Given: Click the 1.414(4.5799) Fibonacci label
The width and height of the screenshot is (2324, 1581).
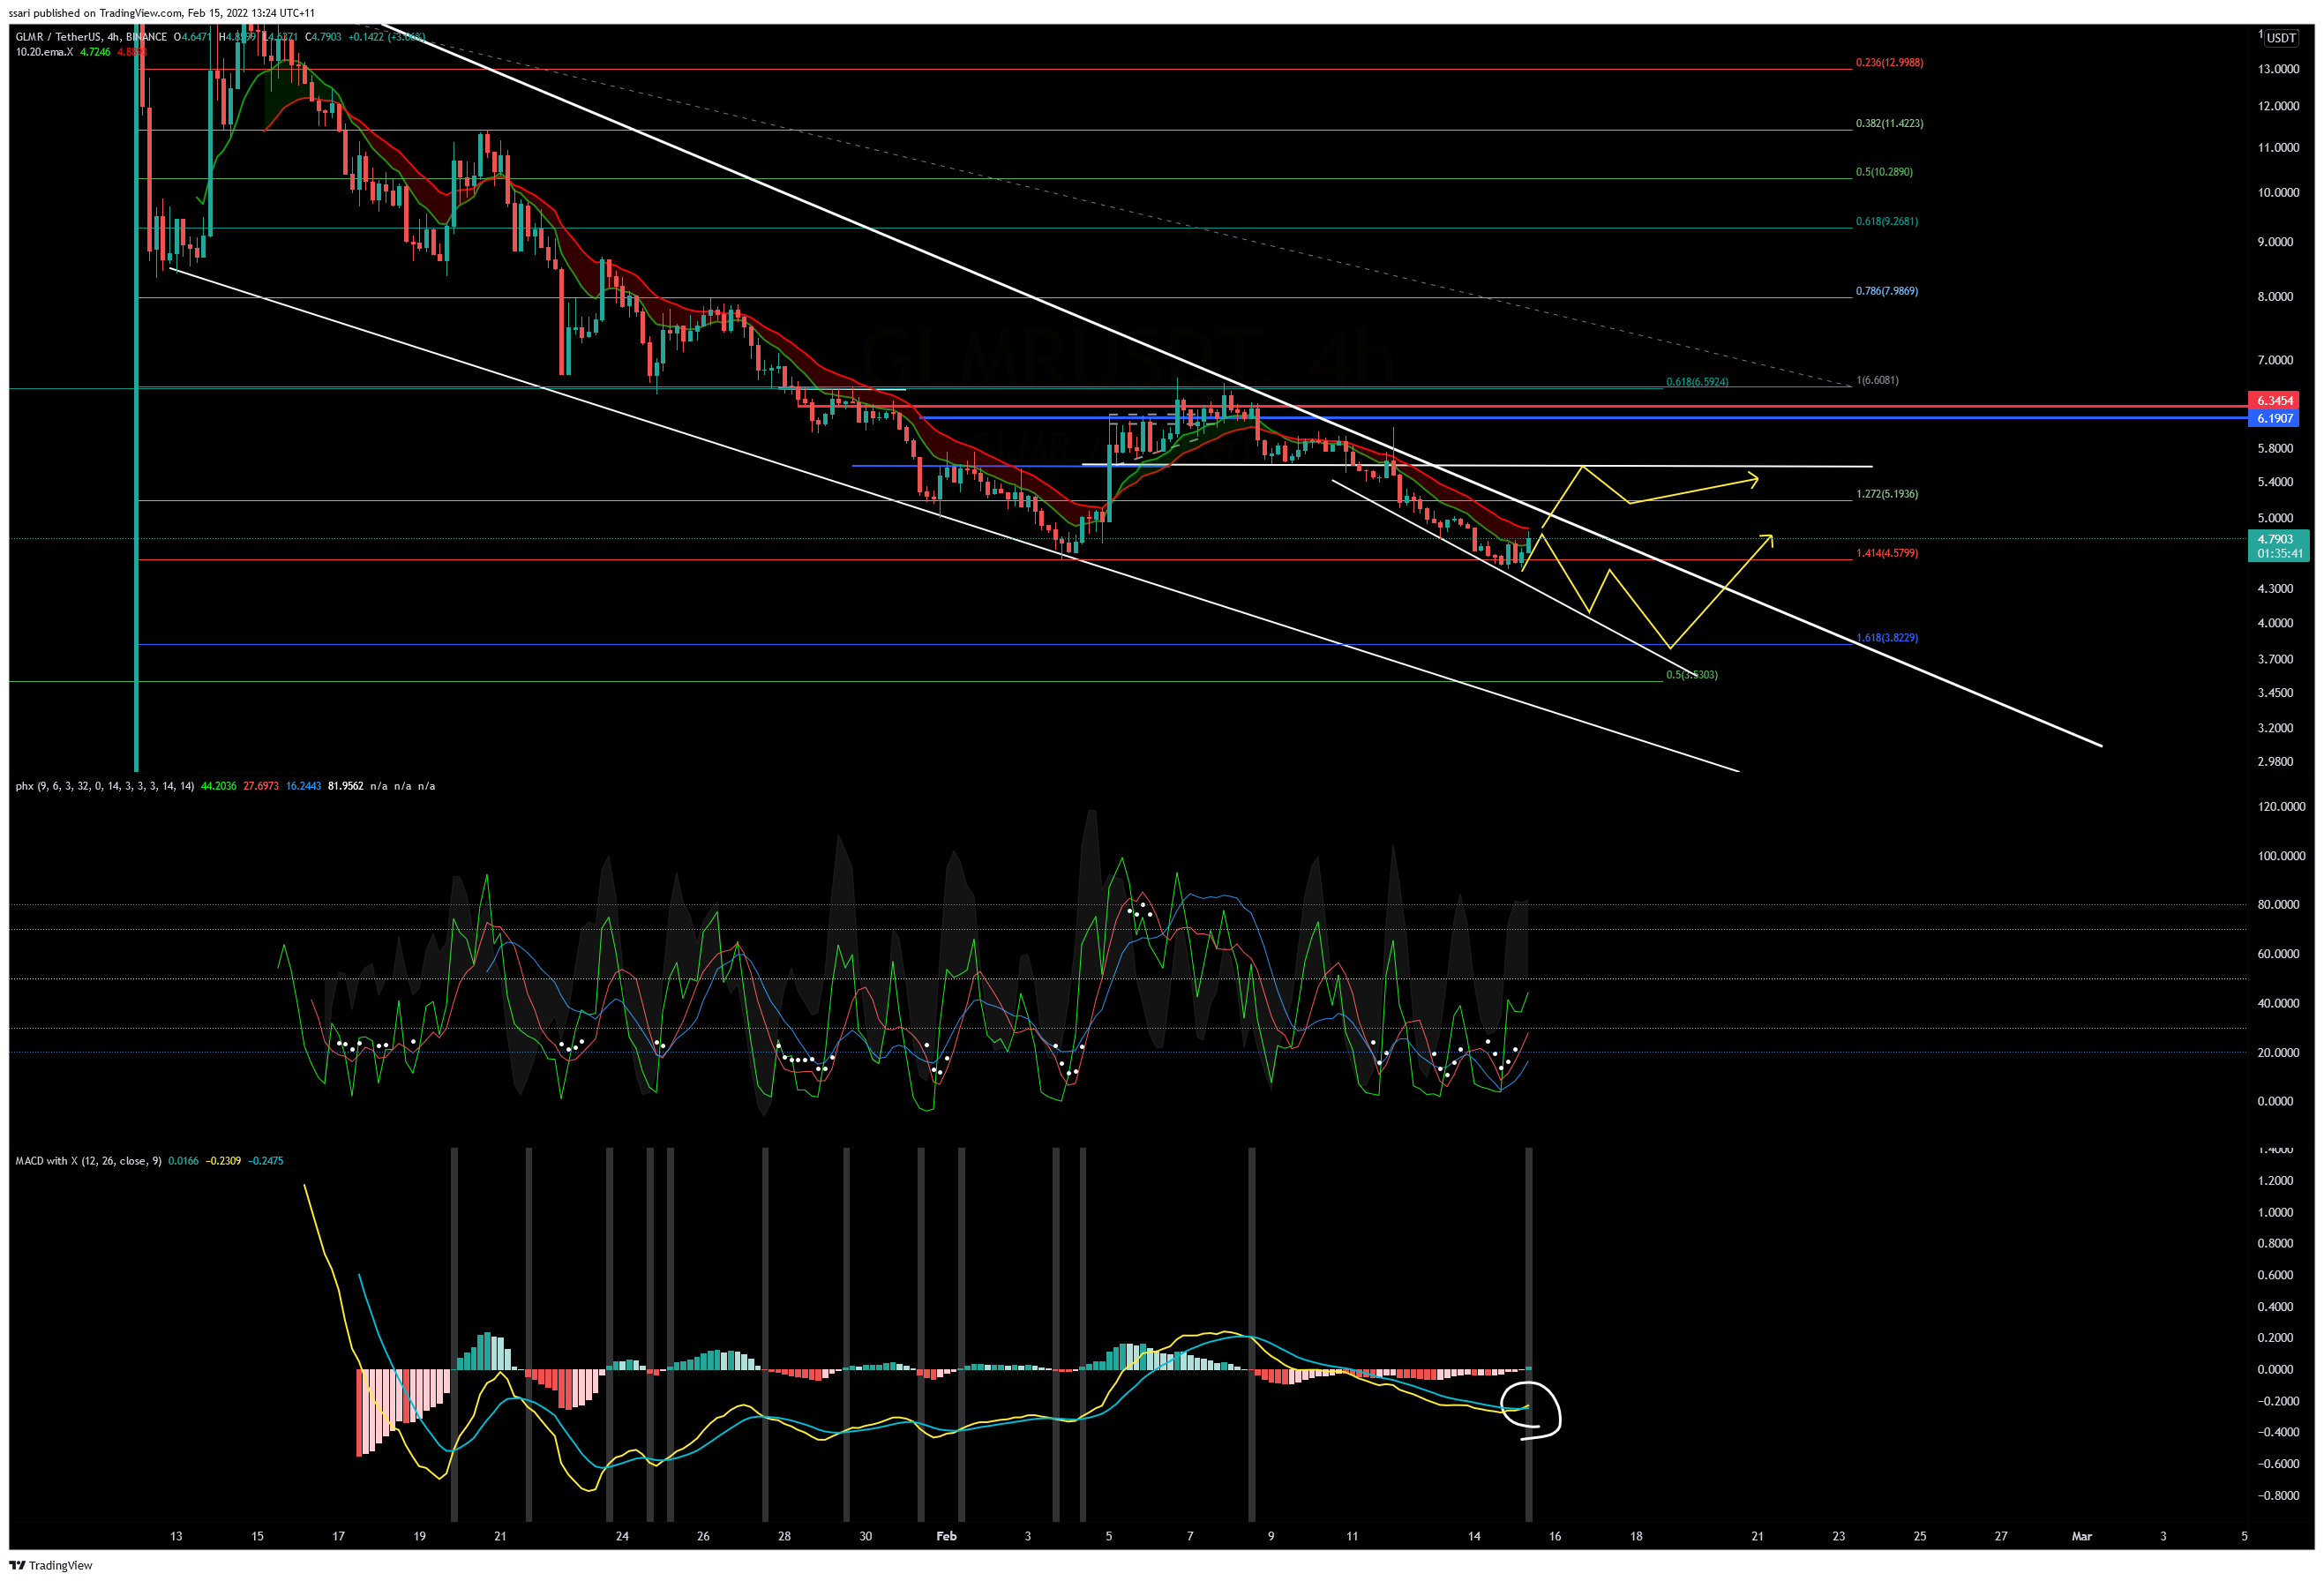Looking at the screenshot, I should coord(1886,553).
